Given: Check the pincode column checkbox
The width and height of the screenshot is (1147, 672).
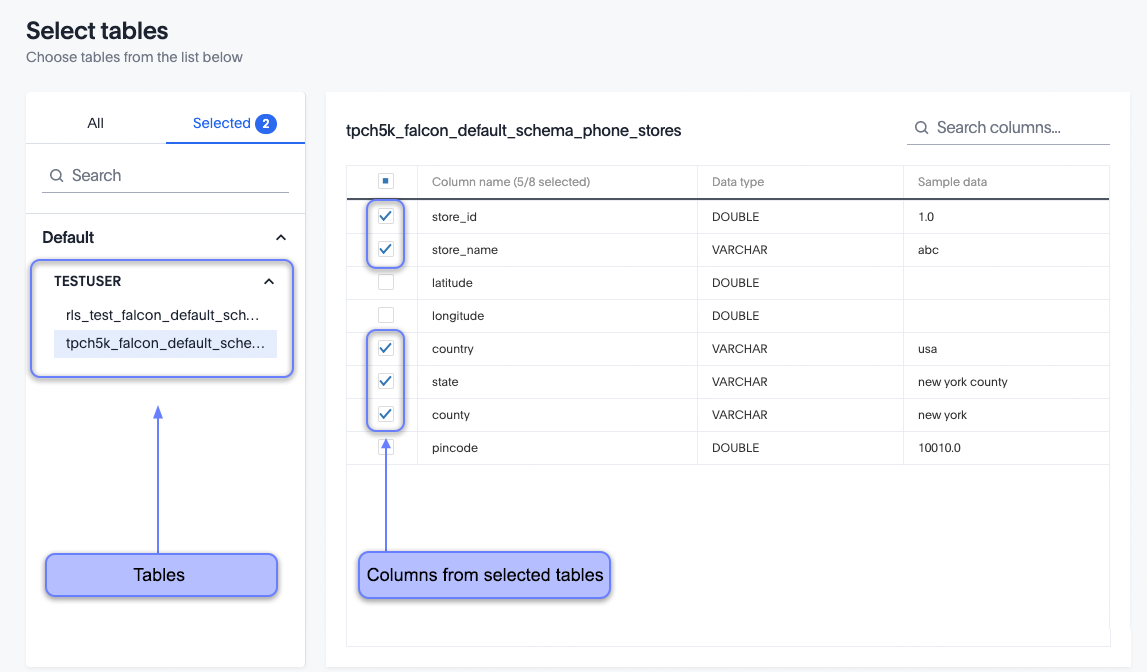Looking at the screenshot, I should [x=385, y=447].
